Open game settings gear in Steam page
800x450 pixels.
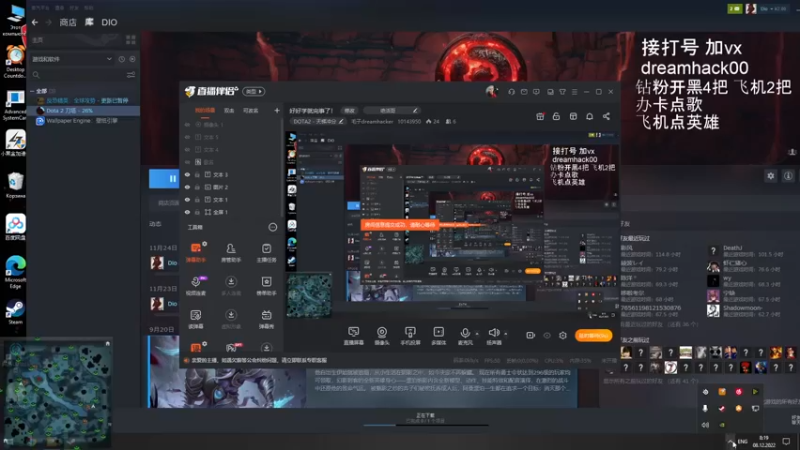770,176
